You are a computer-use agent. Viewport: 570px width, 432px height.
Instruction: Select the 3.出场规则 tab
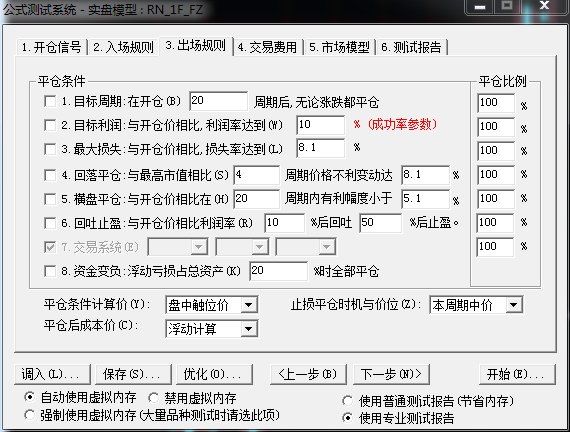click(196, 46)
